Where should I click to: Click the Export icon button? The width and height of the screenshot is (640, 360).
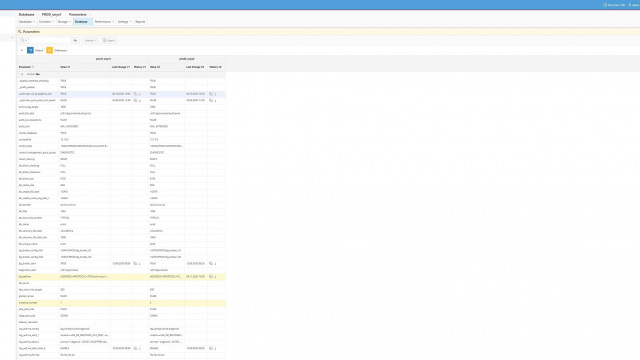pos(109,40)
